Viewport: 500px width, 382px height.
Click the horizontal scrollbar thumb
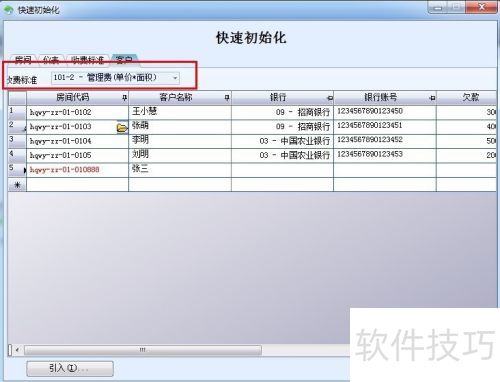[x=143, y=350]
